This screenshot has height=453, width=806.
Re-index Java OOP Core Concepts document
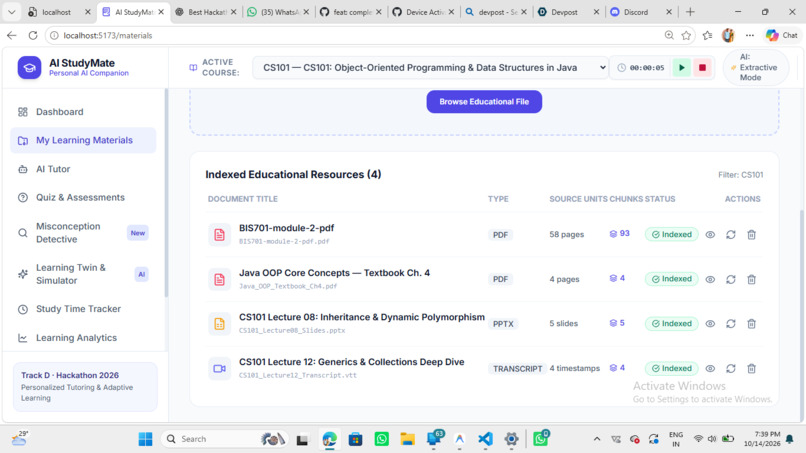[730, 279]
